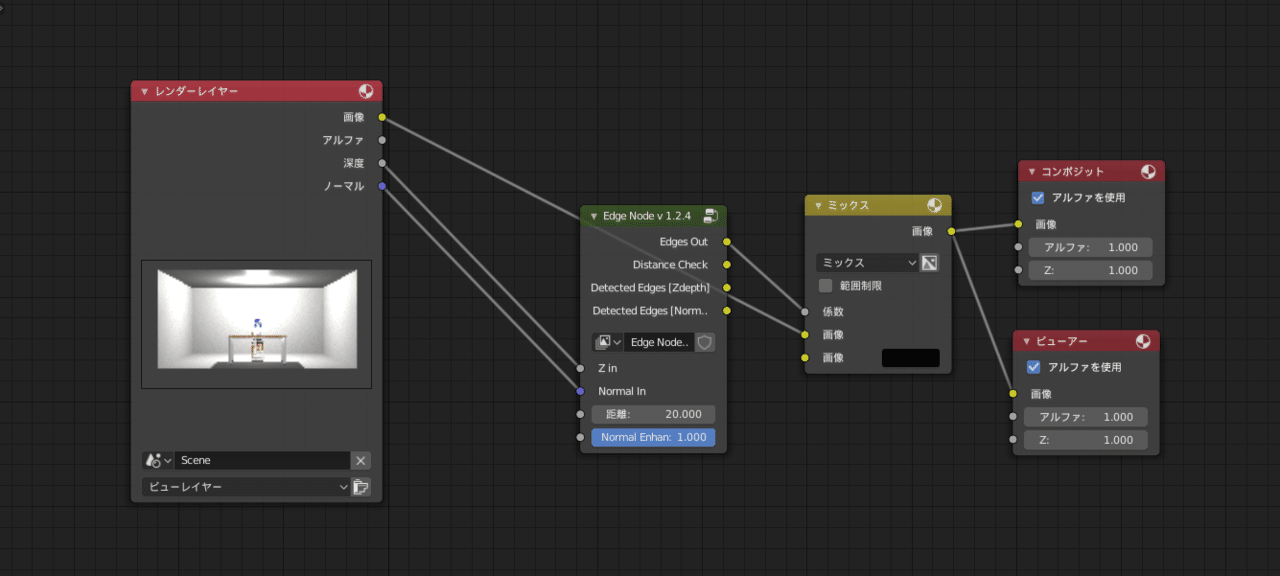1280x576 pixels.
Task: Click node group icon in Edge Node header
Action: (x=710, y=215)
